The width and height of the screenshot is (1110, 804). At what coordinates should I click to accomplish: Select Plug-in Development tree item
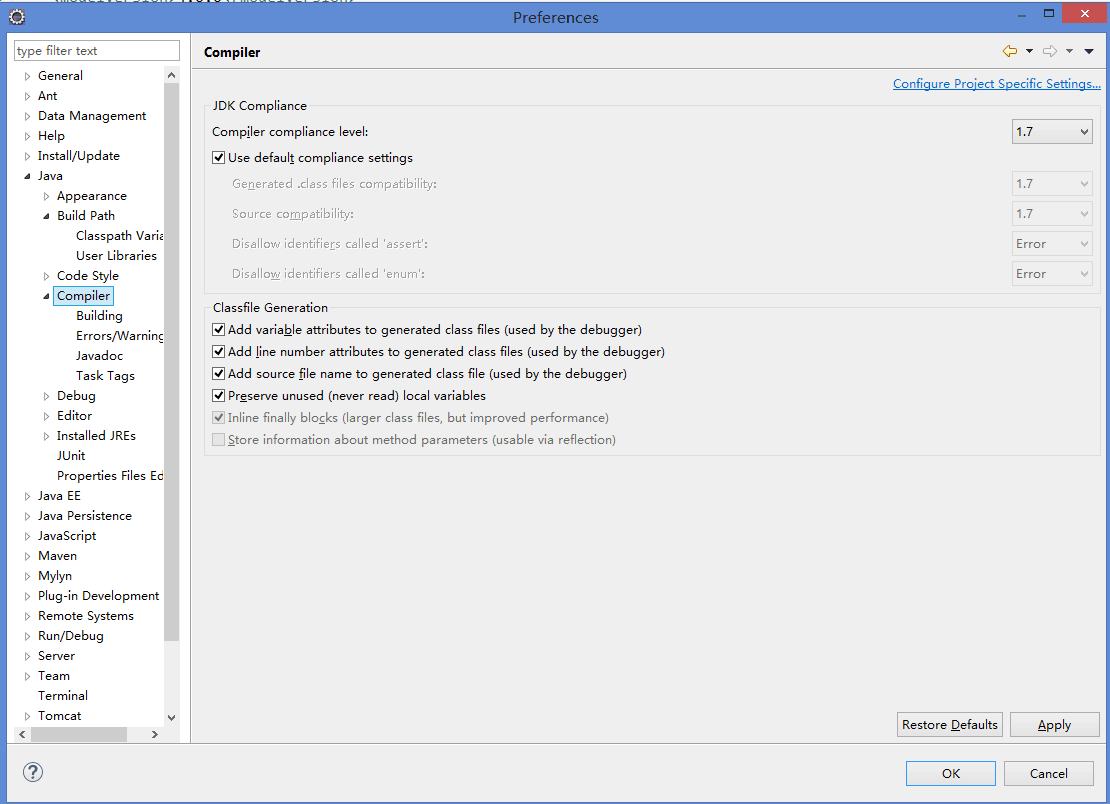98,596
